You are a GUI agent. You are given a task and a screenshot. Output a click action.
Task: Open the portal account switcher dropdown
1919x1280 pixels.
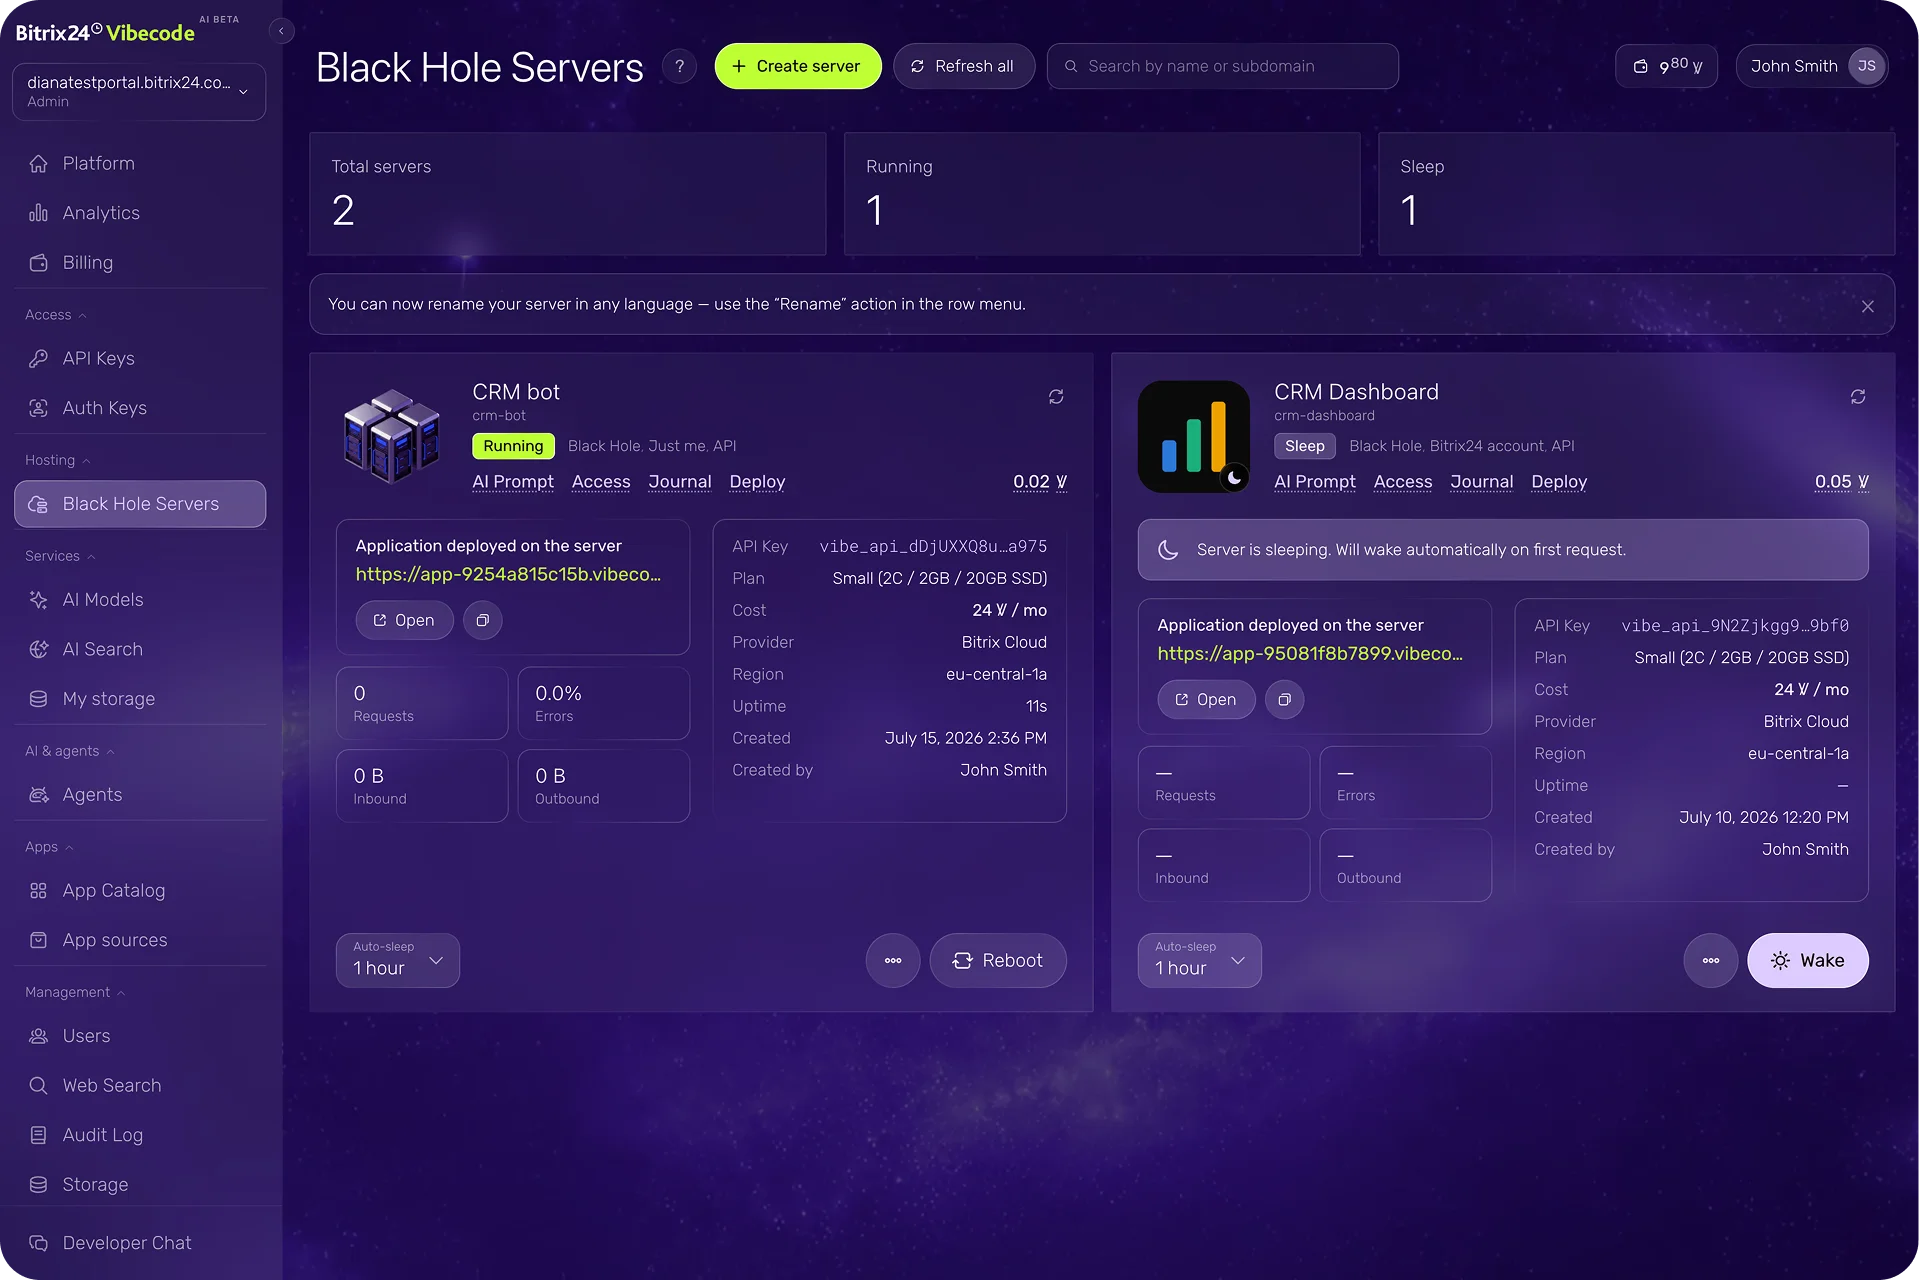139,92
